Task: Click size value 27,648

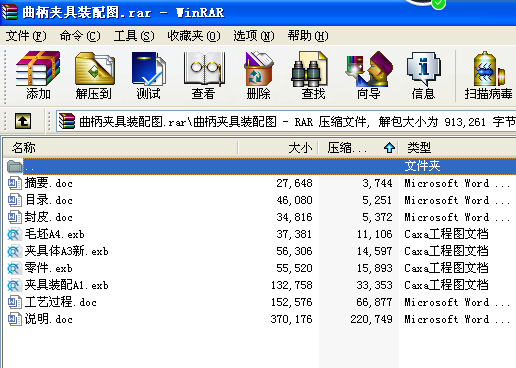Action: pos(294,183)
